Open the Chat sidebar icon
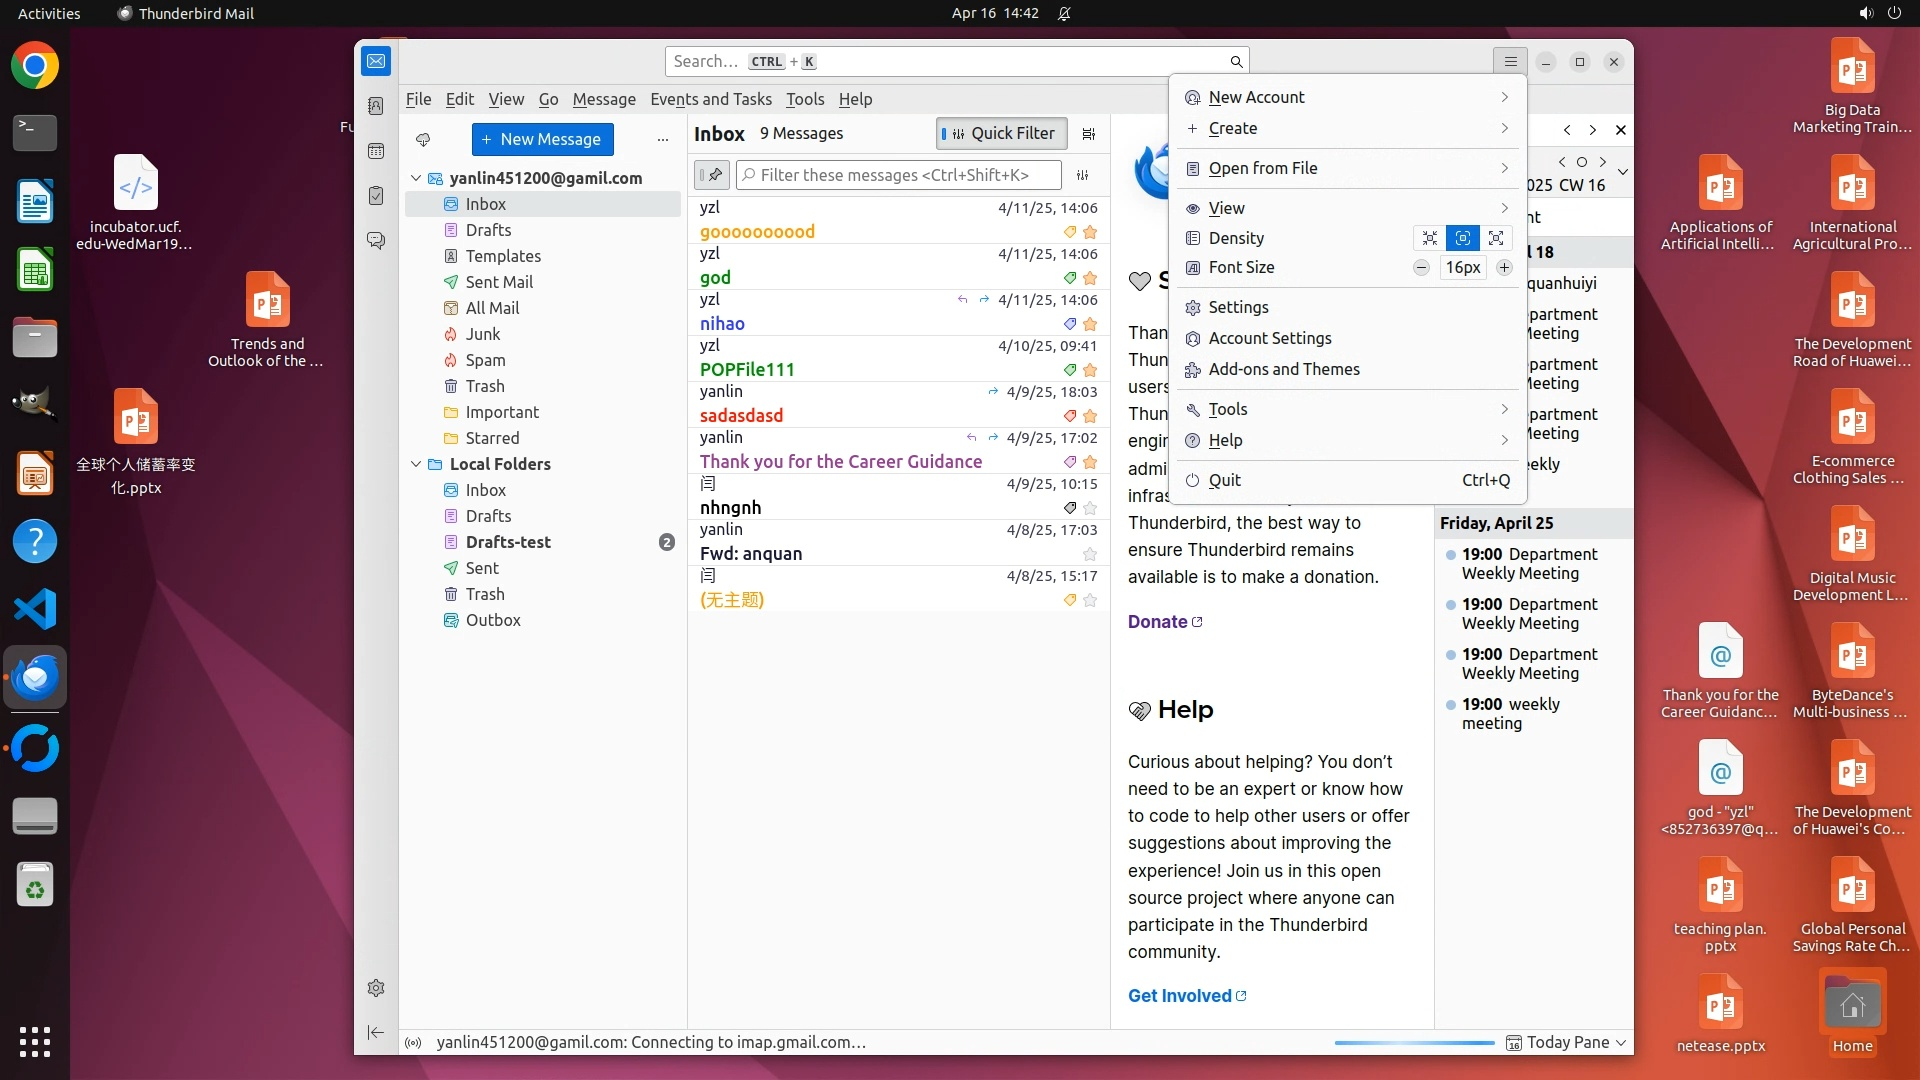 tap(376, 241)
